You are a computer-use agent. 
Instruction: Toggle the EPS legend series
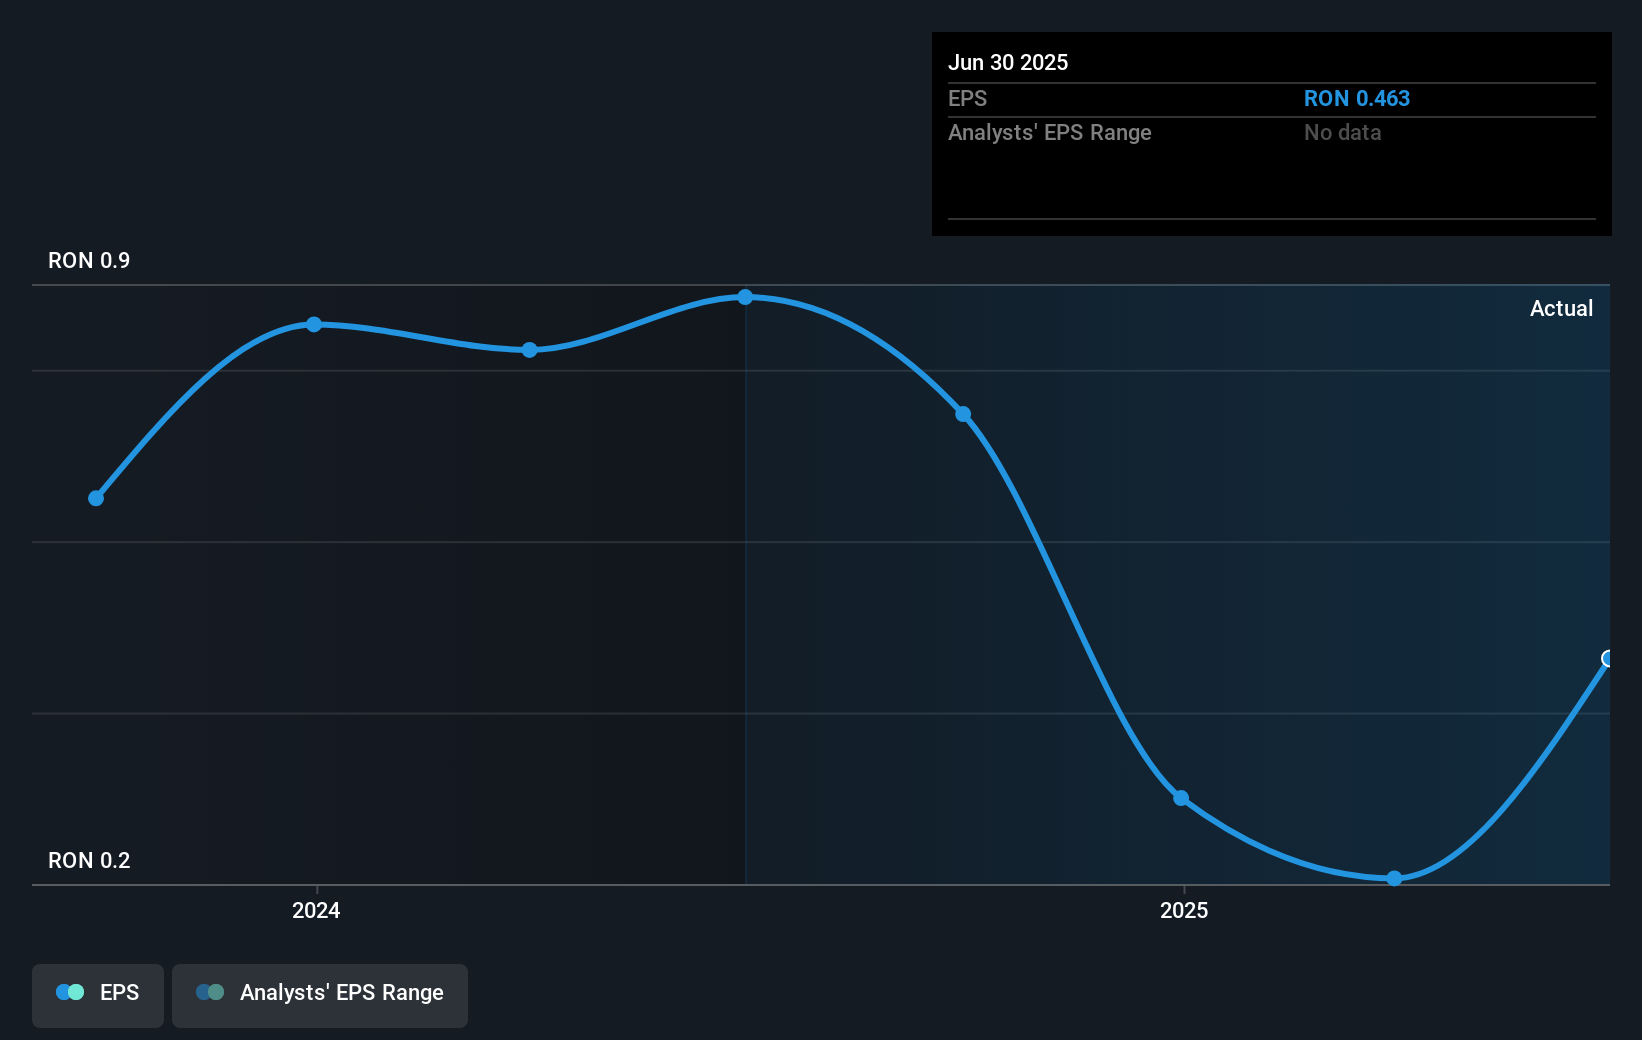click(98, 995)
